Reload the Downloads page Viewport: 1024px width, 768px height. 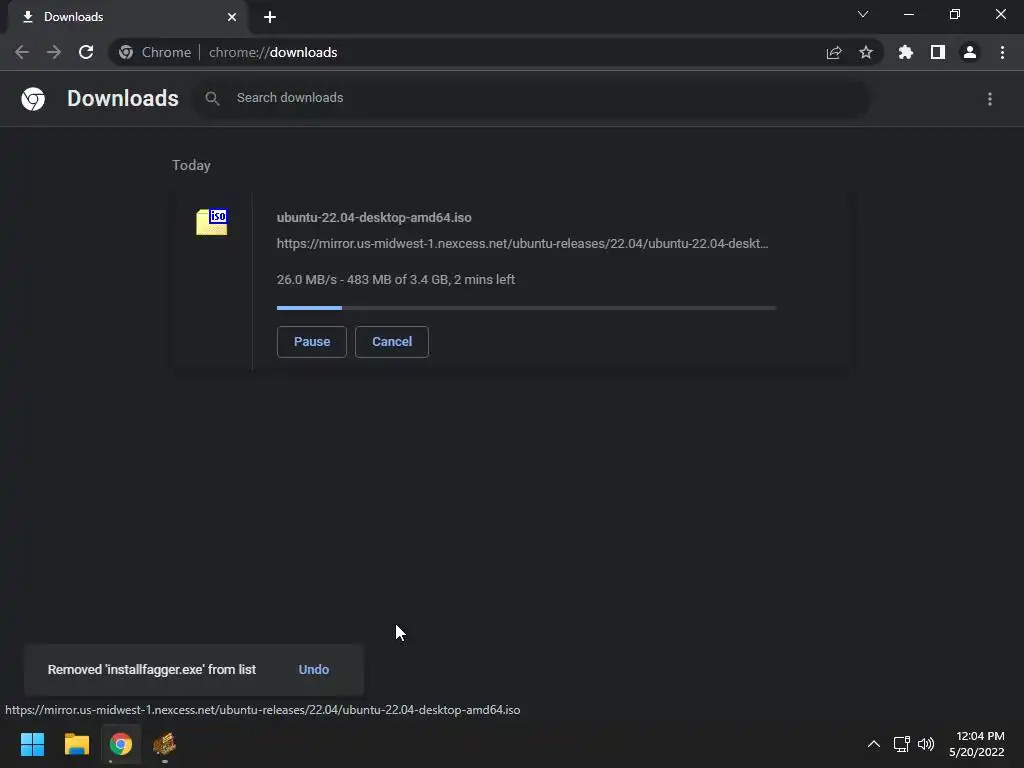pyautogui.click(x=86, y=52)
